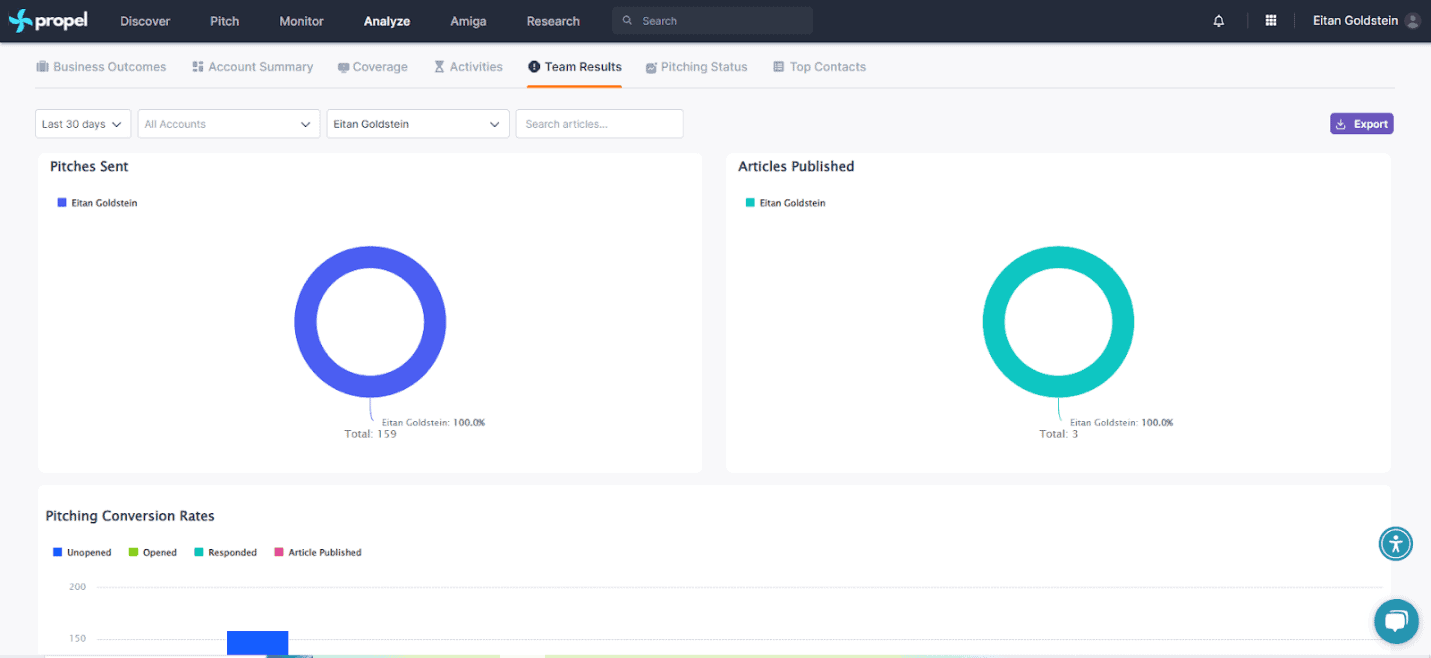Toggle Opened series in chart legend
Screen dimensions: 1431x658
152,552
